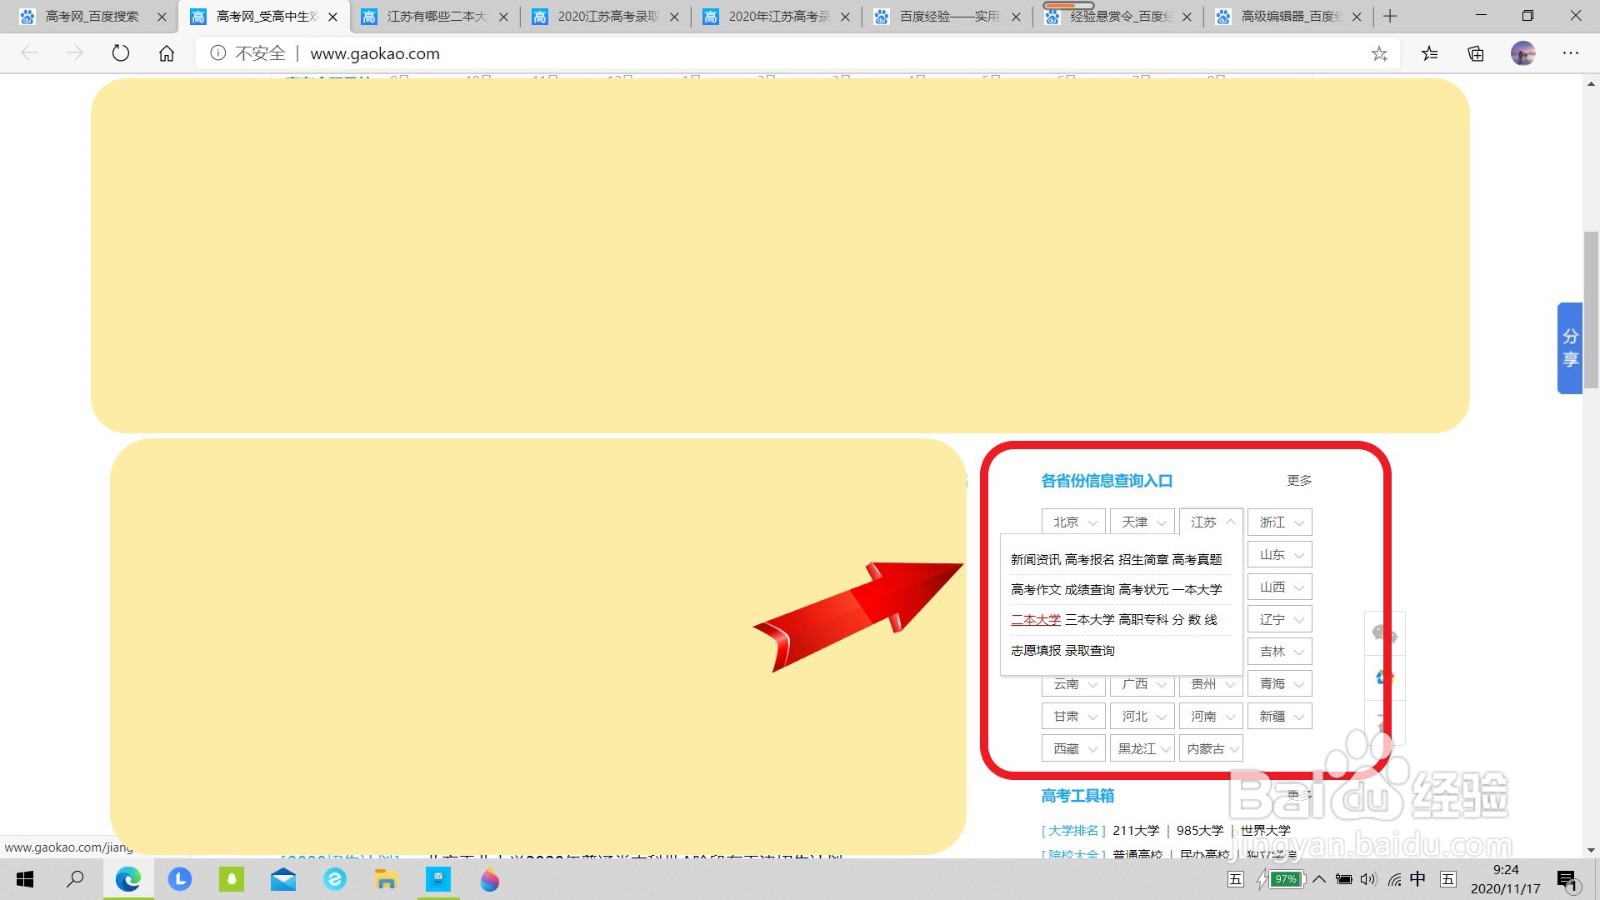Click the blue 分享 side button
Viewport: 1600px width, 900px height.
pyautogui.click(x=1570, y=348)
